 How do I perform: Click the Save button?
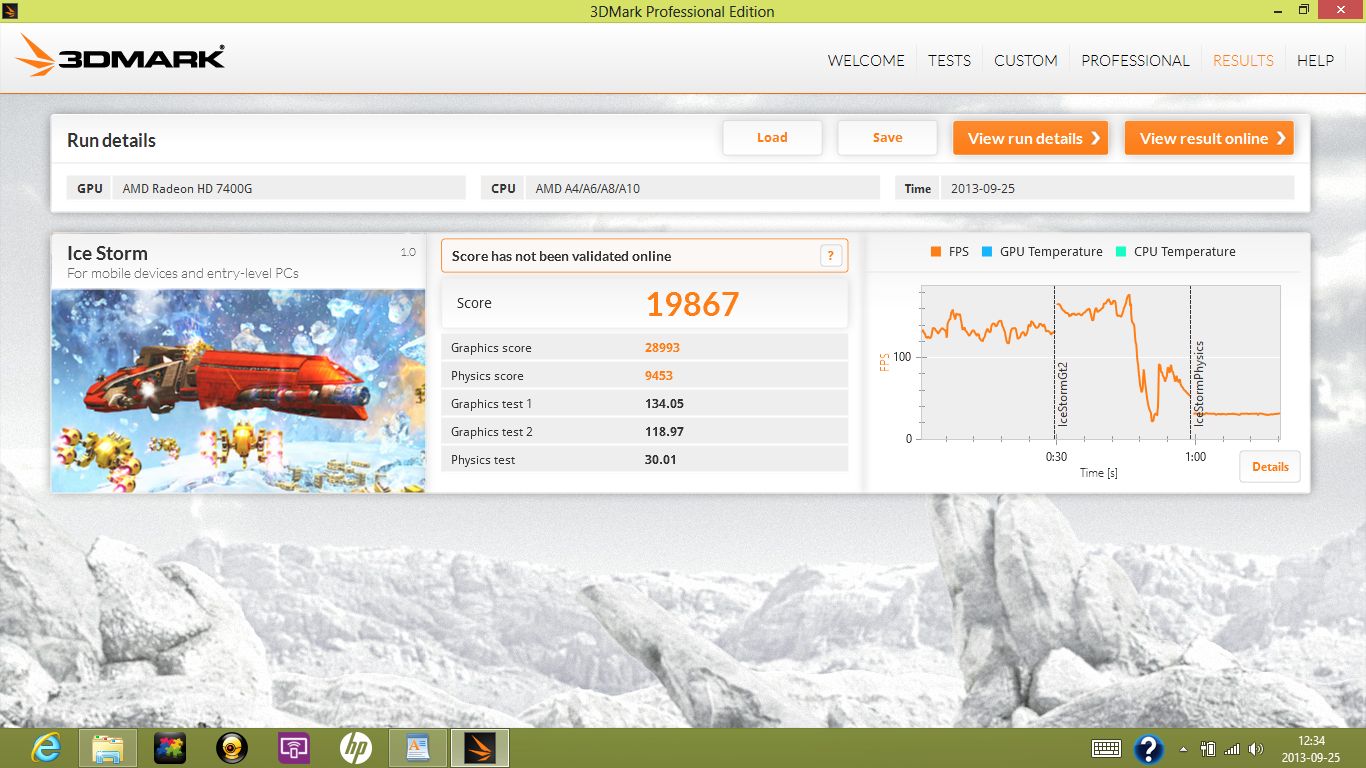click(887, 138)
